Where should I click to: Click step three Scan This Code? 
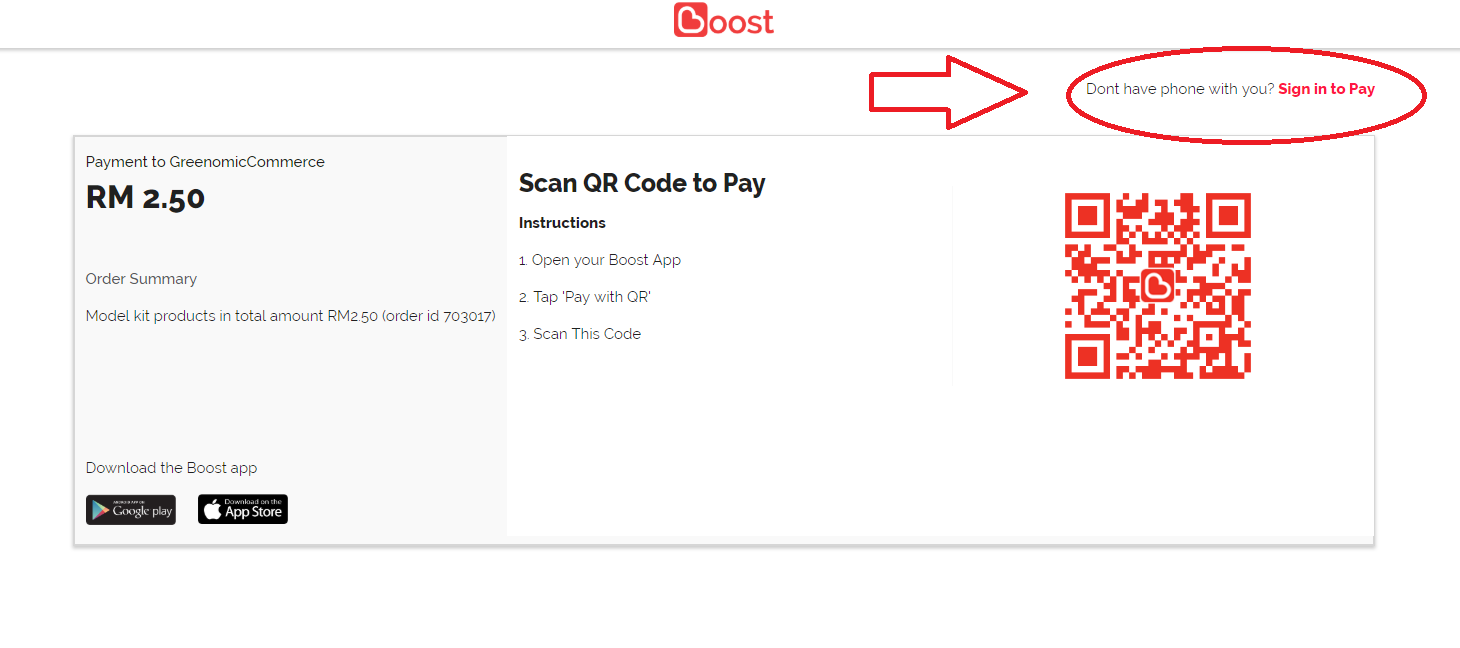coord(580,334)
